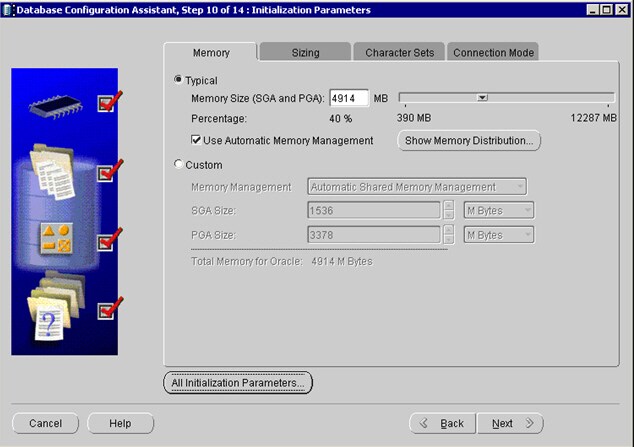This screenshot has height=447, width=634.
Task: Open the Memory Management dropdown
Action: (x=417, y=187)
